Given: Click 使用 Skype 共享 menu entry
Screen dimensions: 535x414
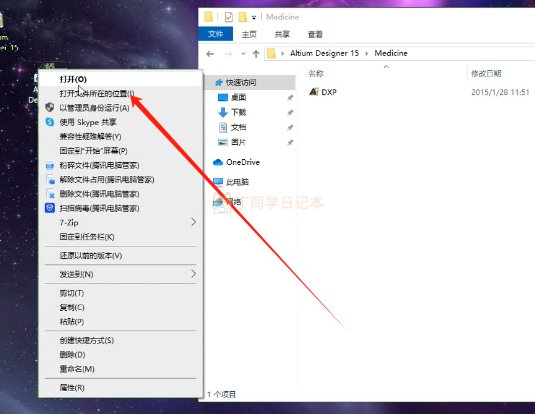Looking at the screenshot, I should [x=120, y=122].
